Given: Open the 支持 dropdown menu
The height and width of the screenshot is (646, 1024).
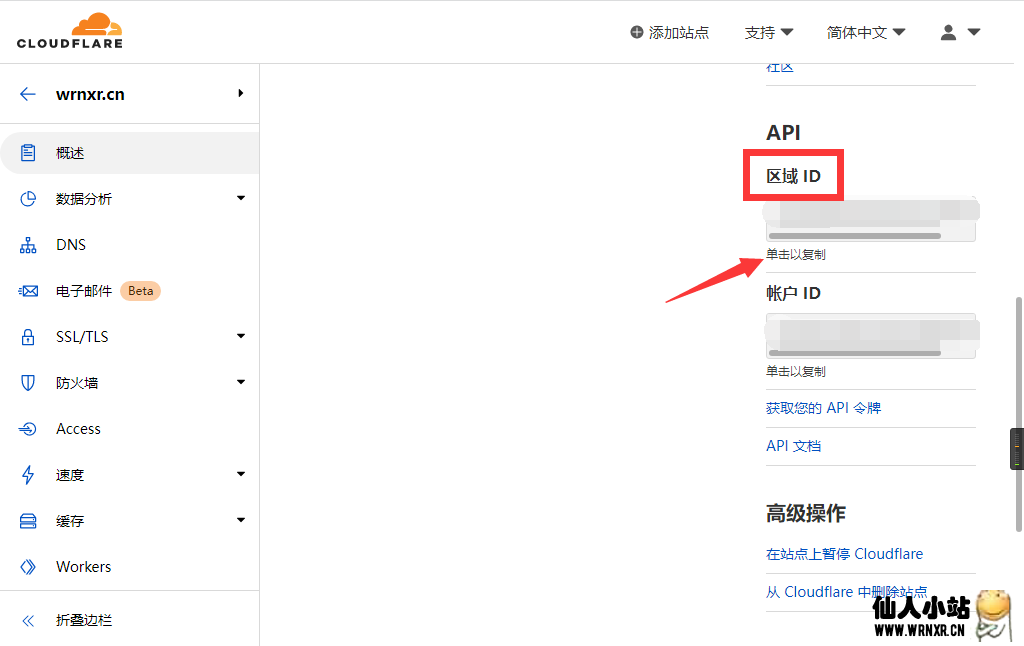Looking at the screenshot, I should tap(769, 32).
